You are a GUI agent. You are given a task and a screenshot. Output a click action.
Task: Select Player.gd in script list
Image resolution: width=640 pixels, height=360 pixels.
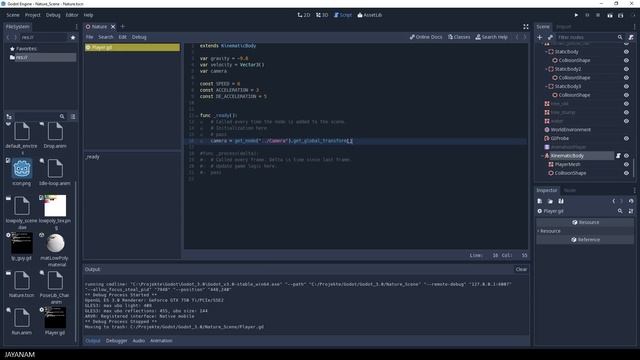point(132,47)
